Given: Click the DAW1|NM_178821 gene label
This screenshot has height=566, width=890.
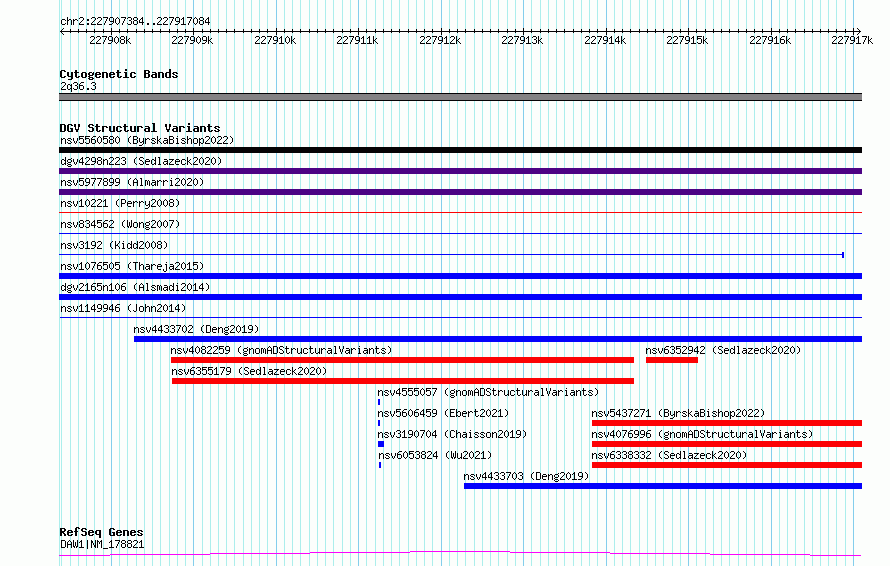Looking at the screenshot, I should [102, 544].
